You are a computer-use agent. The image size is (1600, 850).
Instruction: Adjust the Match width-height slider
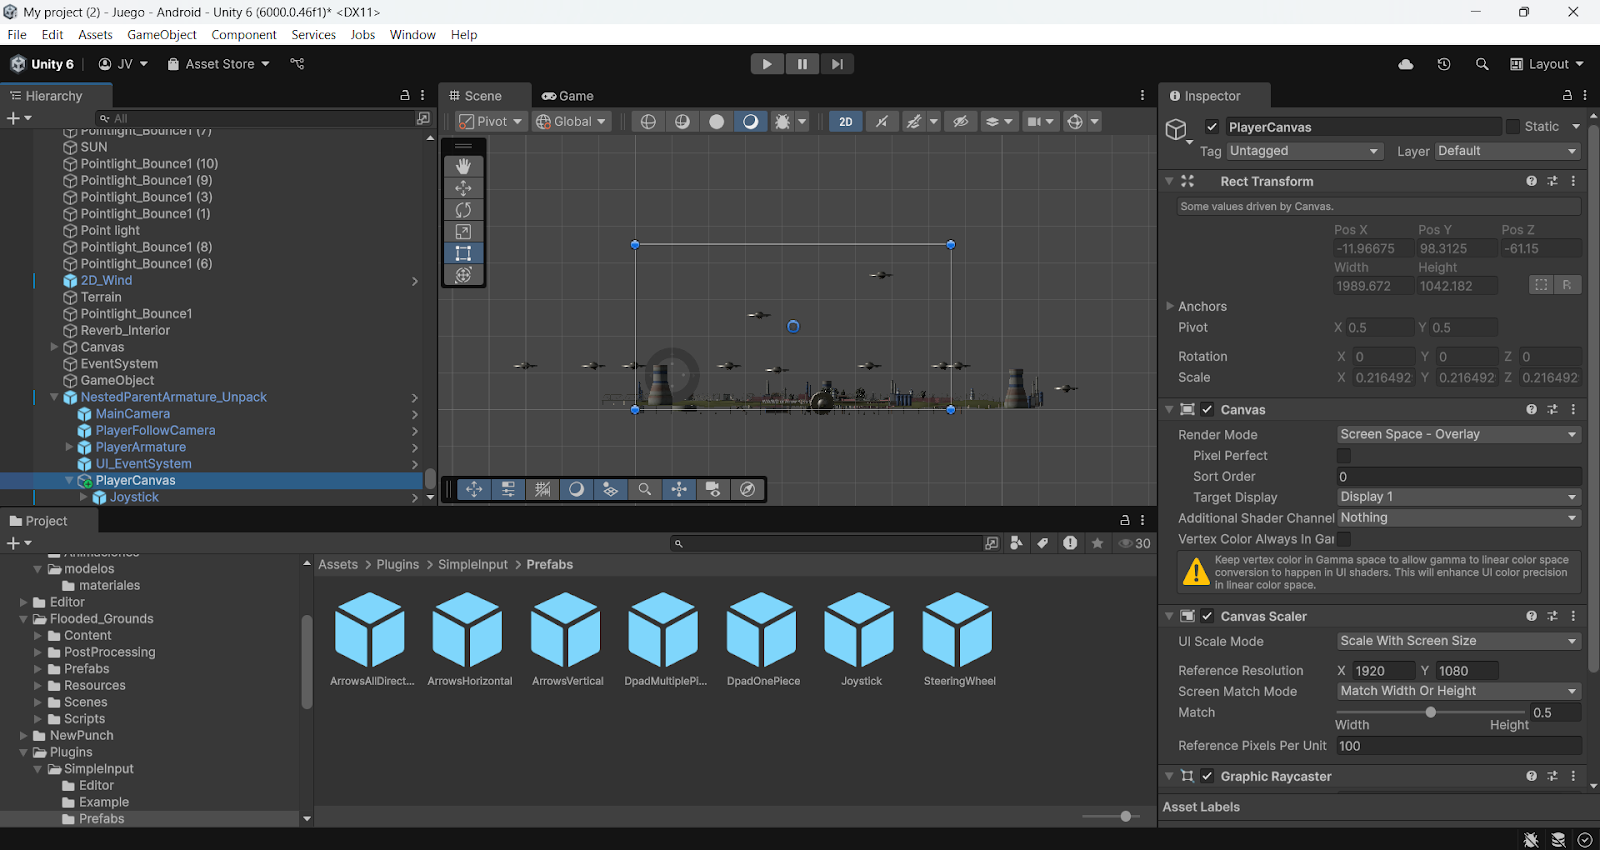point(1431,713)
